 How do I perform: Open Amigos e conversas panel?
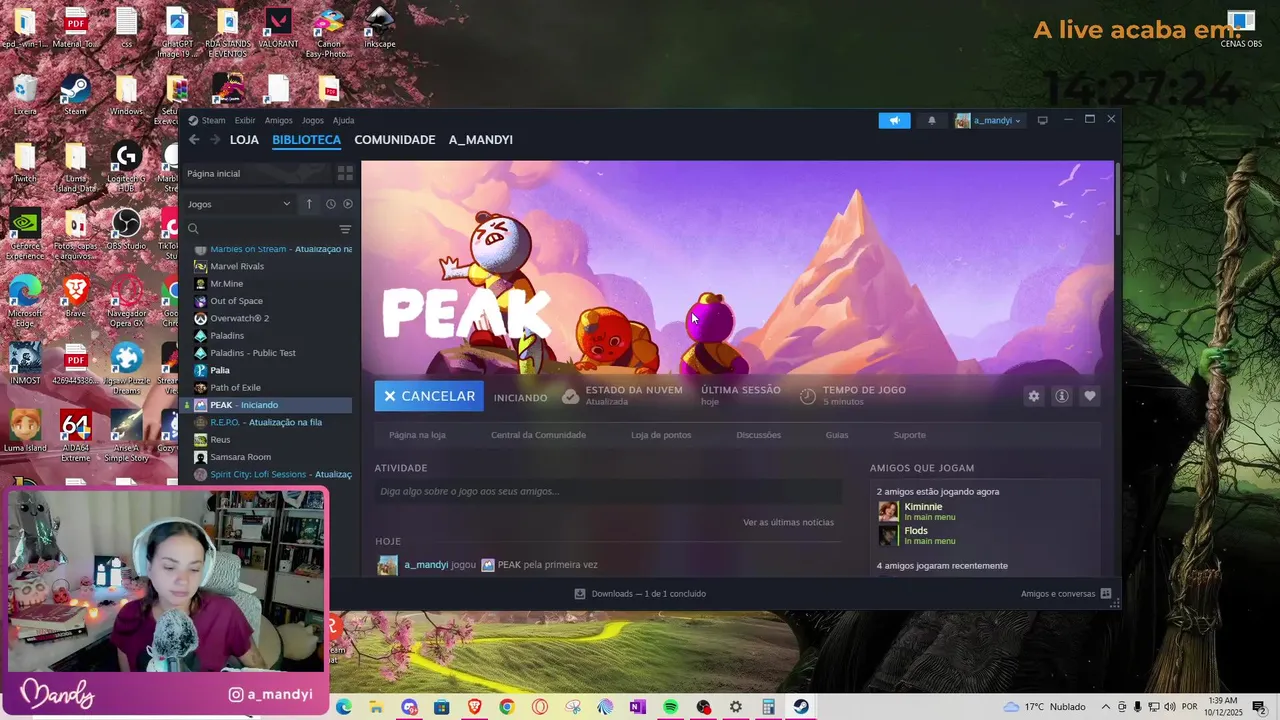coord(1066,594)
